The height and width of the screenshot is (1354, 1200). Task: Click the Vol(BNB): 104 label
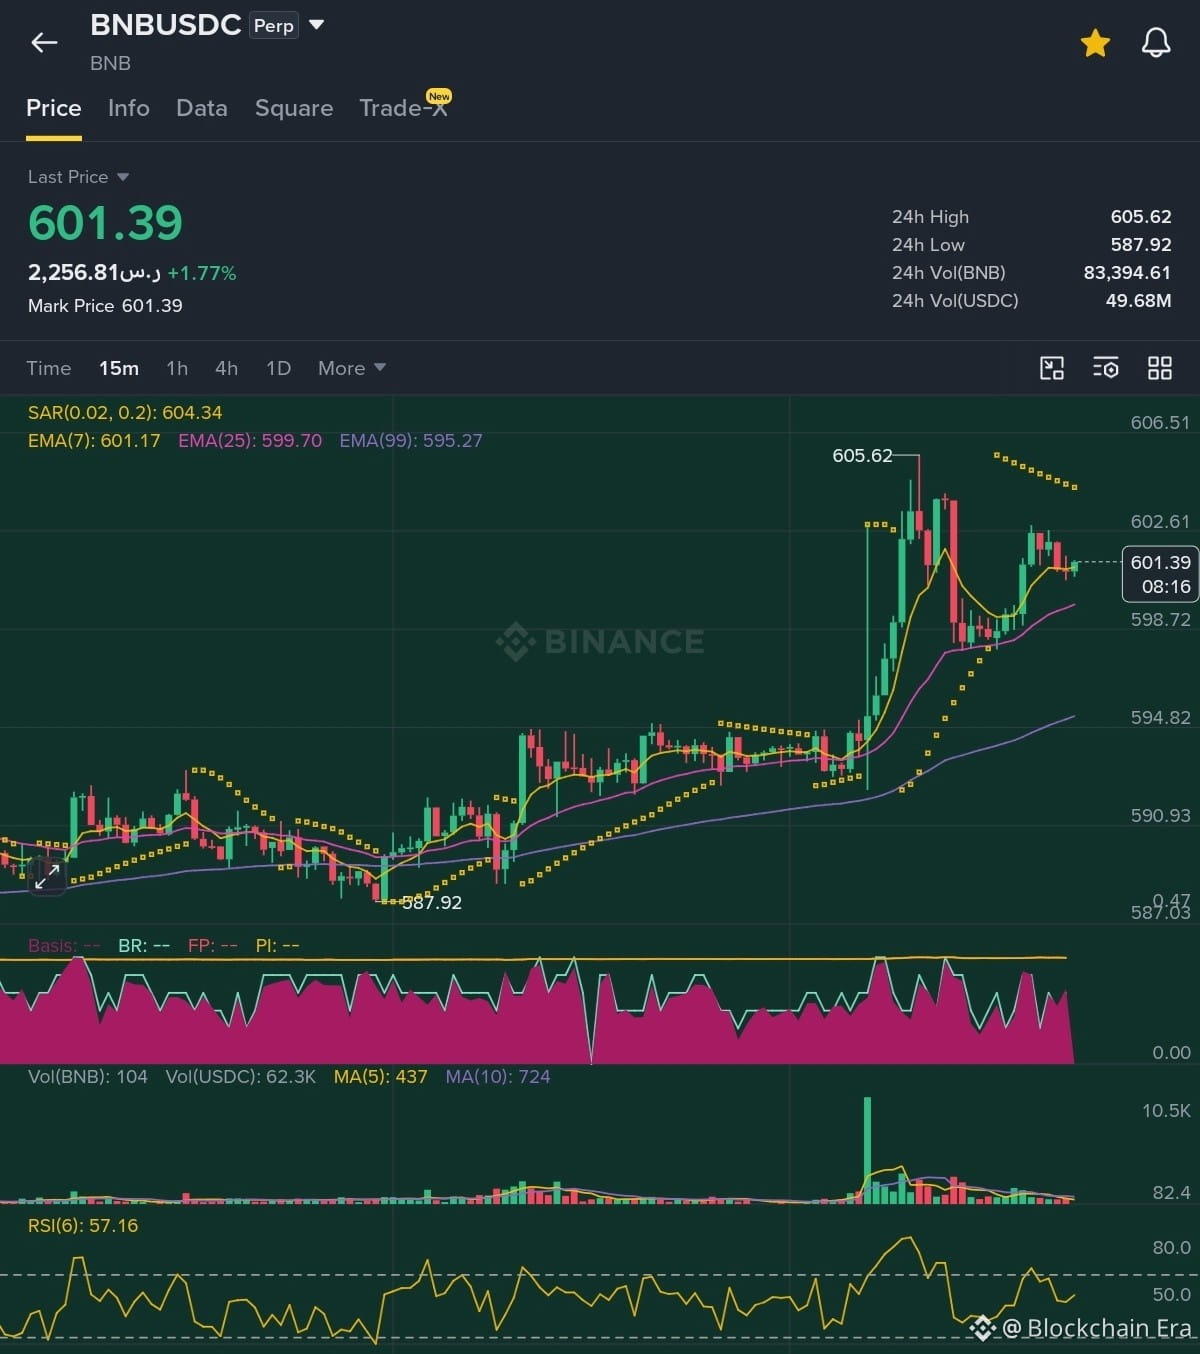[88, 1077]
